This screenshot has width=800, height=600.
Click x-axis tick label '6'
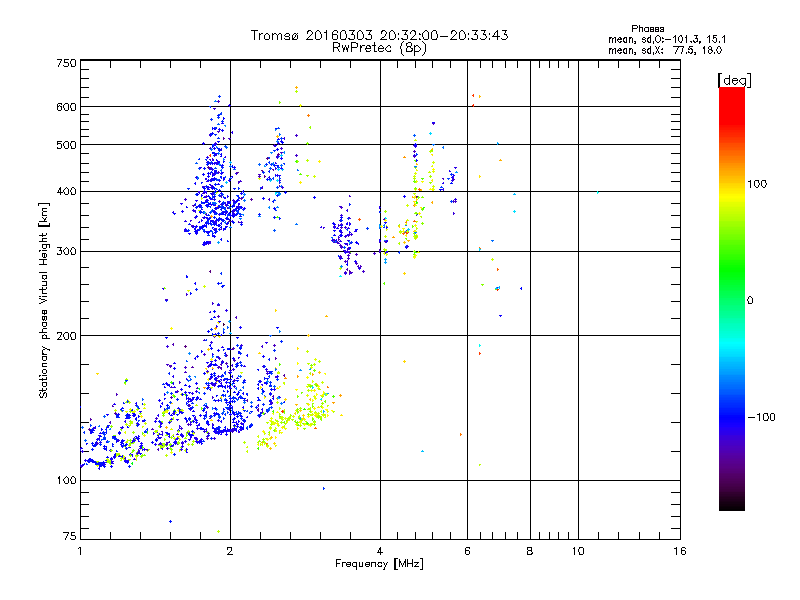pos(467,551)
